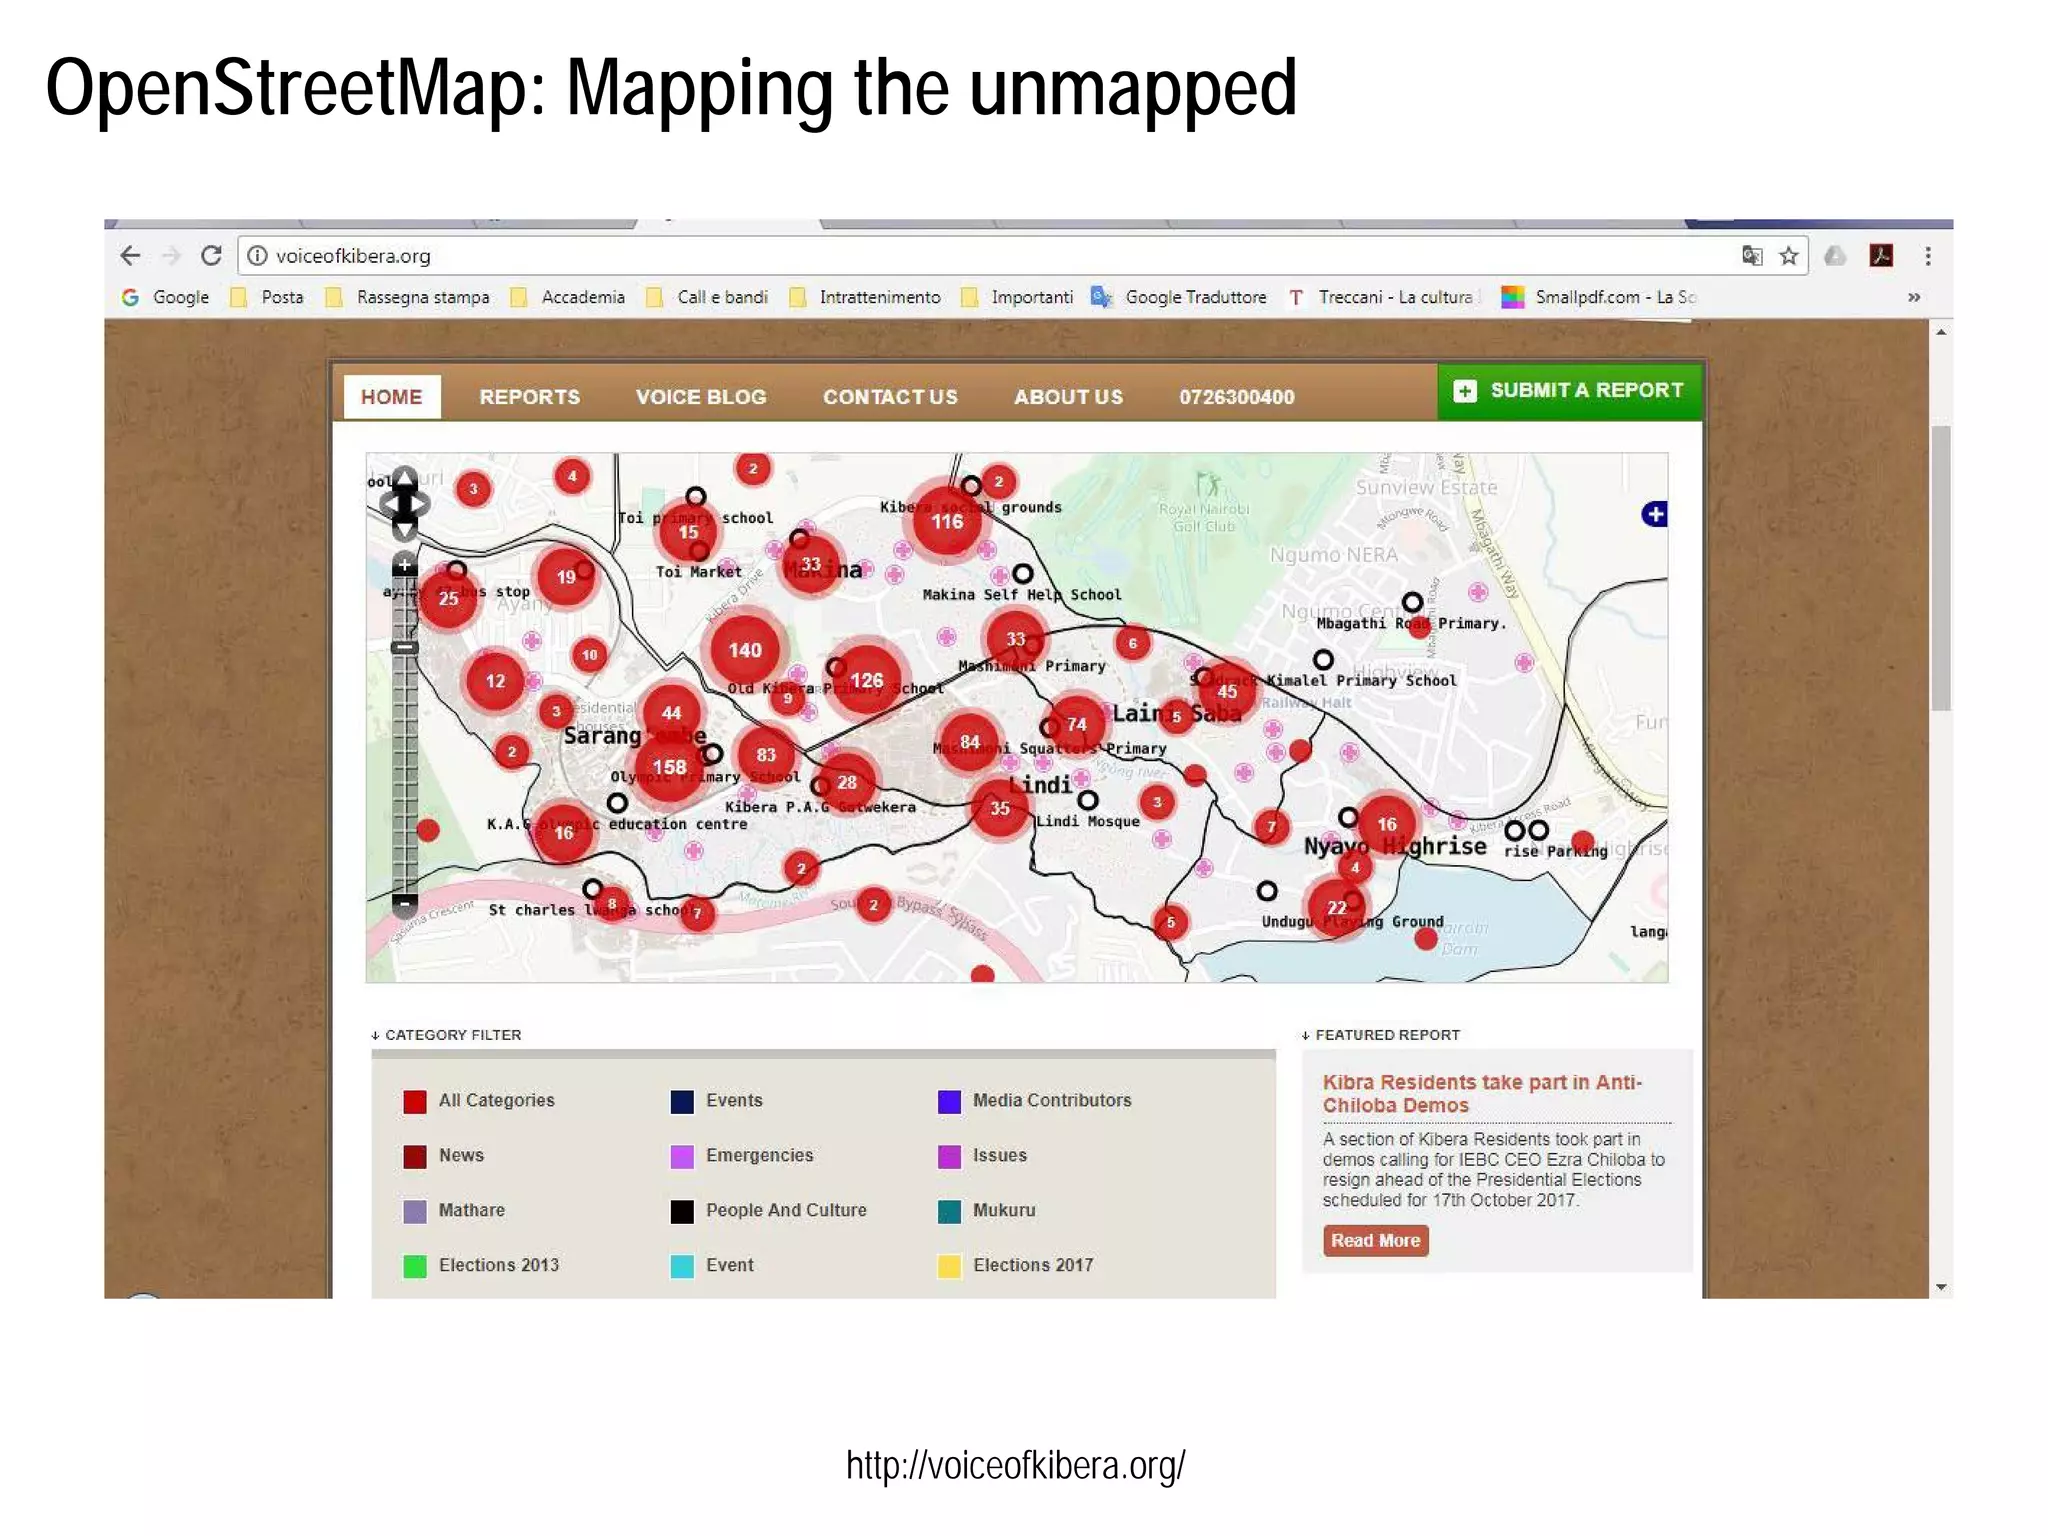Image resolution: width=2048 pixels, height=1536 pixels.
Task: Filter by Elections 2013 category
Action: [482, 1266]
